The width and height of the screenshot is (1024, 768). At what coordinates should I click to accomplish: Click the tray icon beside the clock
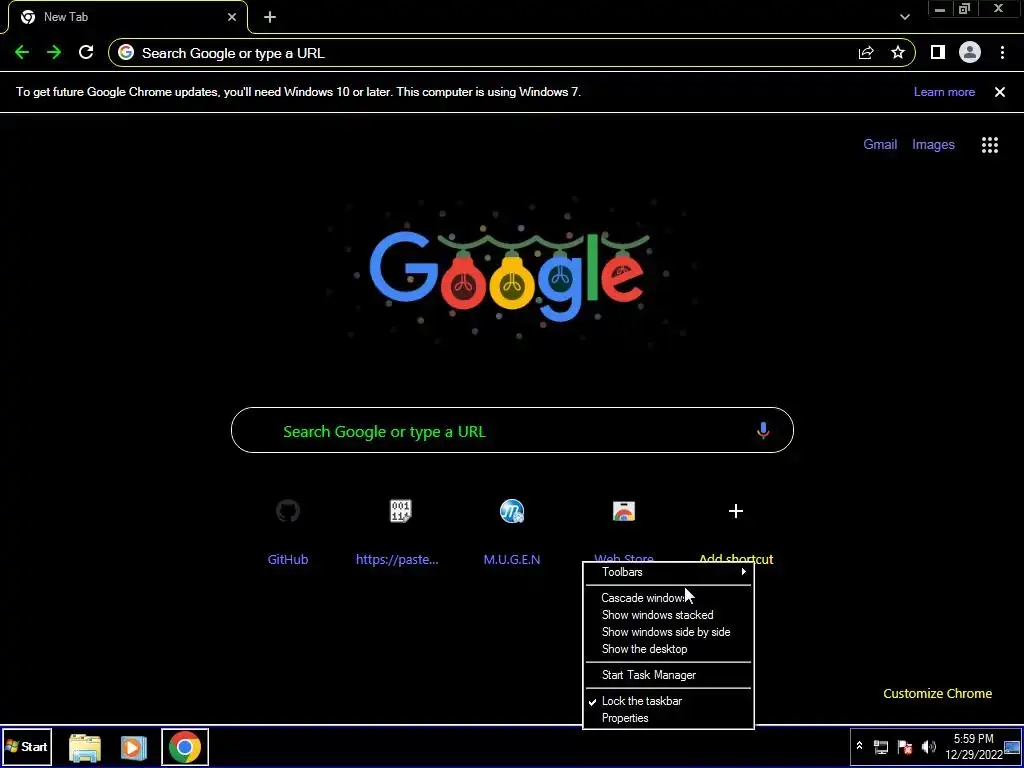(1012, 747)
